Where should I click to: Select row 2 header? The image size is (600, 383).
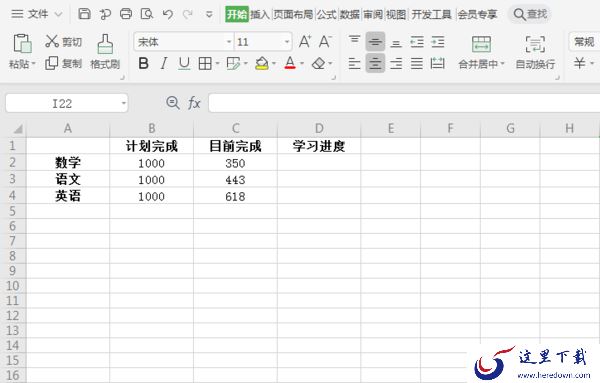(x=13, y=163)
